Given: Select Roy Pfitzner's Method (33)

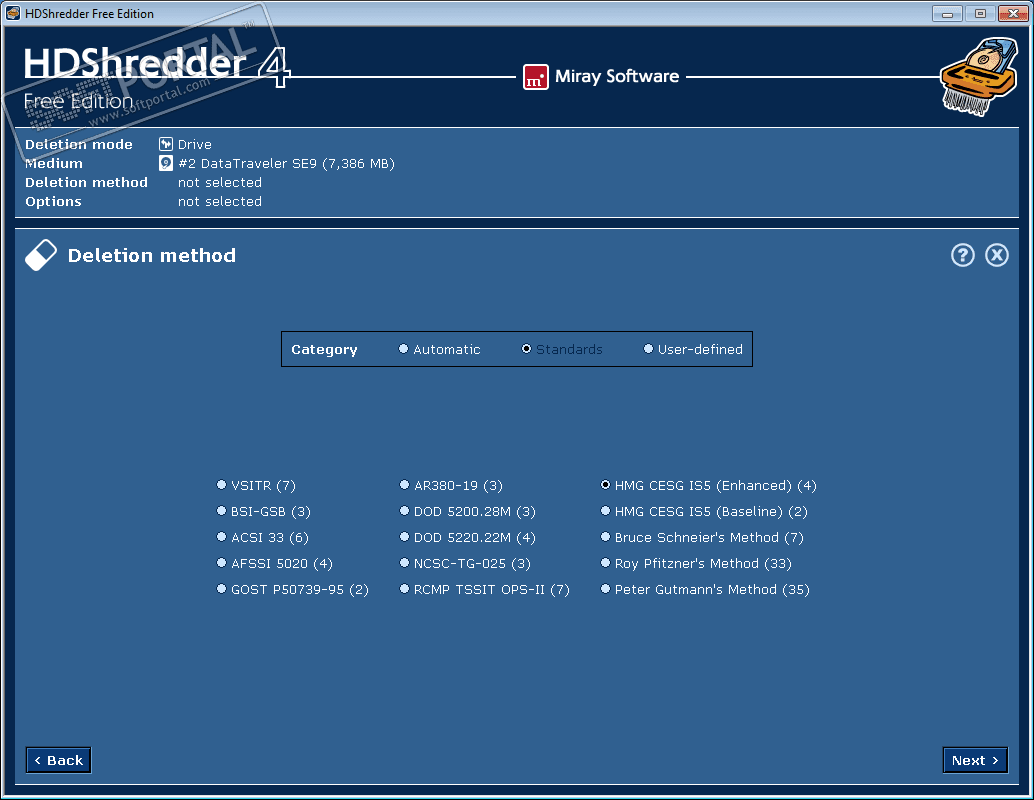Looking at the screenshot, I should click(x=696, y=563).
